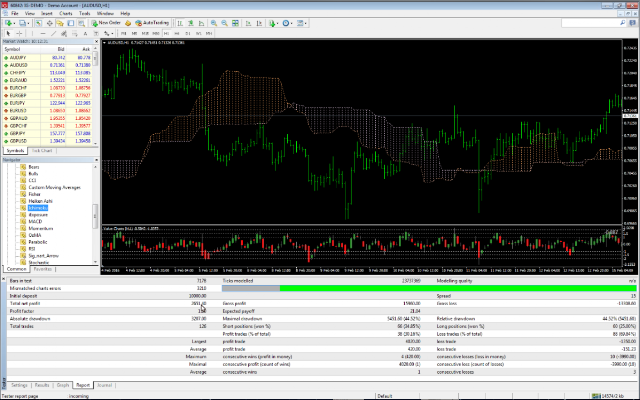
Task: Zoom out on the chart
Action: (224, 23)
